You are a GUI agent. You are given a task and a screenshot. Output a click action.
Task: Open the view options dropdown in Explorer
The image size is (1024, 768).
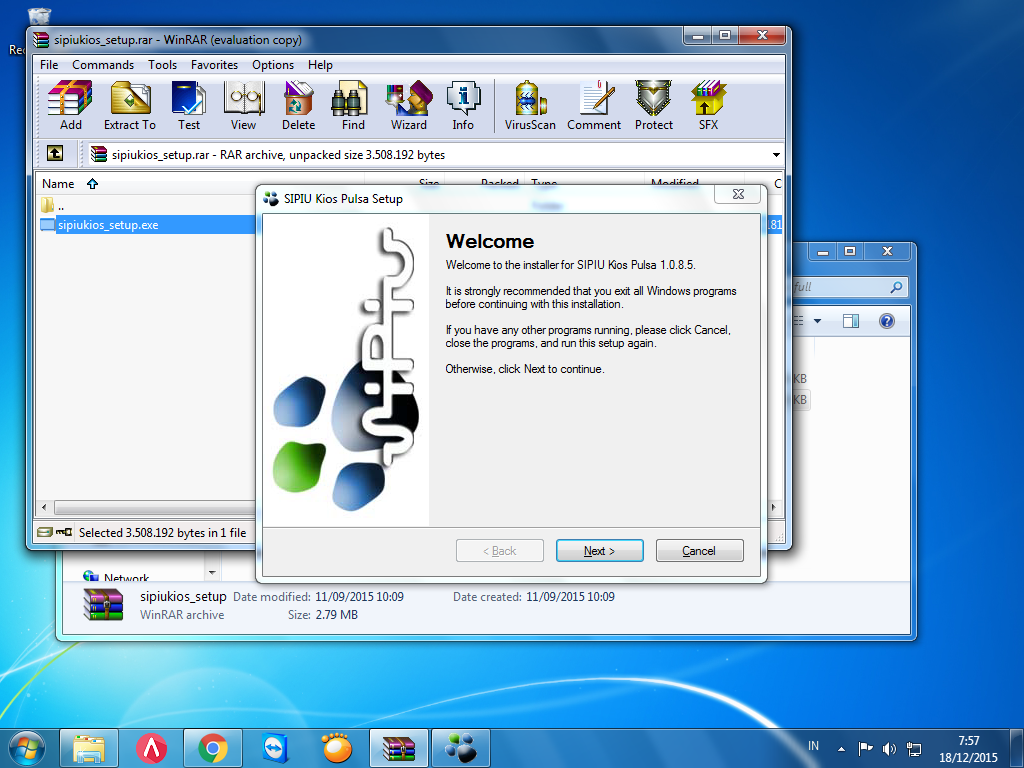tap(818, 321)
